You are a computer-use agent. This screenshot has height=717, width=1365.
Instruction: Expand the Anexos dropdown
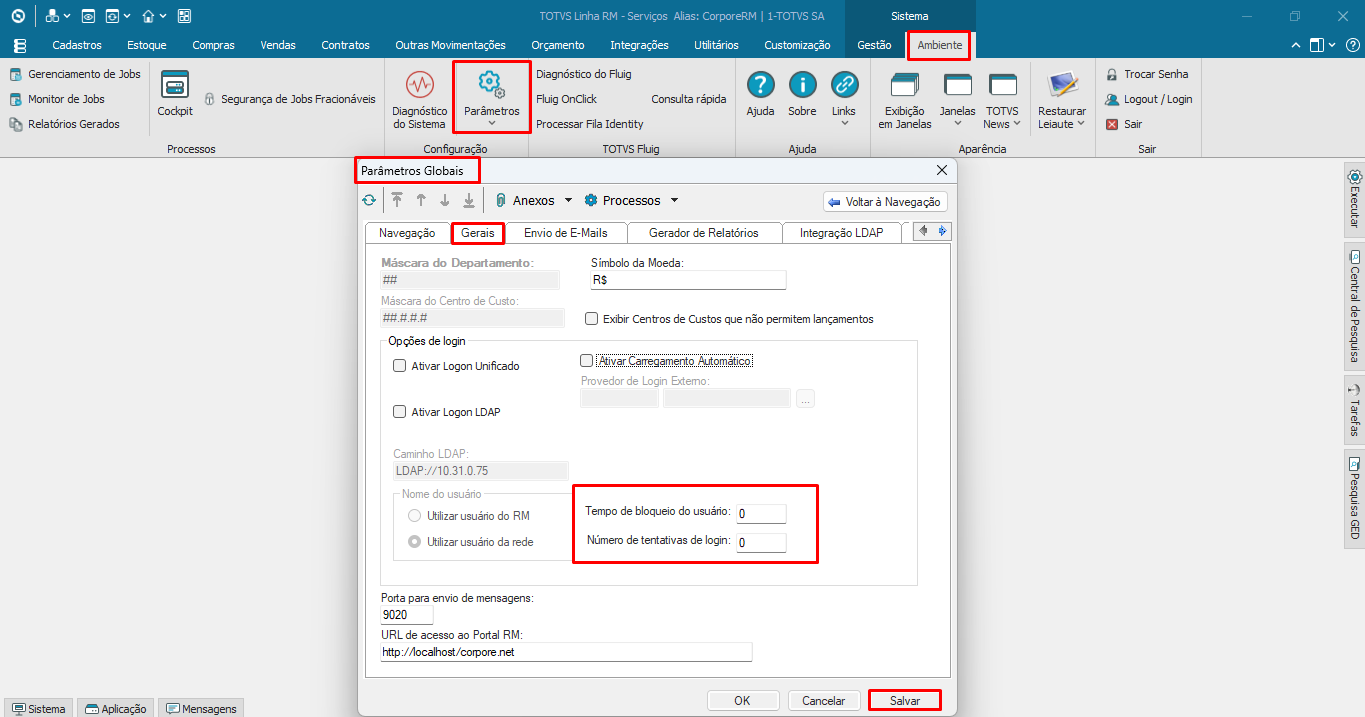point(569,200)
